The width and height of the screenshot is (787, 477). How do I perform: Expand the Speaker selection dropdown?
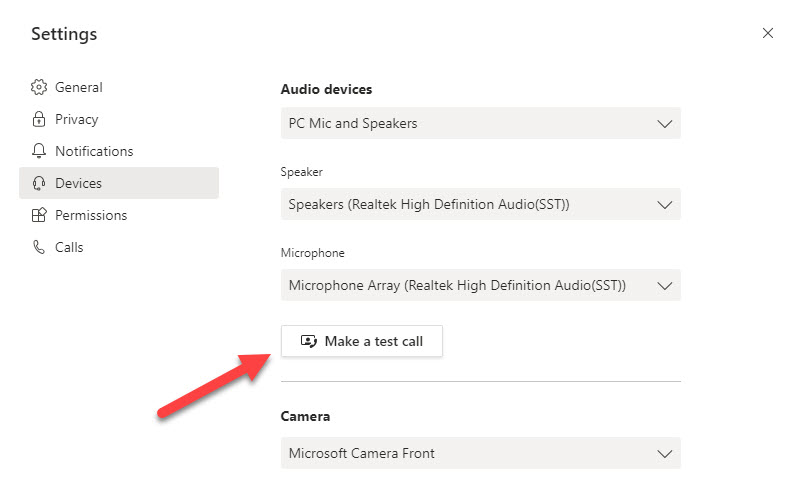tap(480, 205)
